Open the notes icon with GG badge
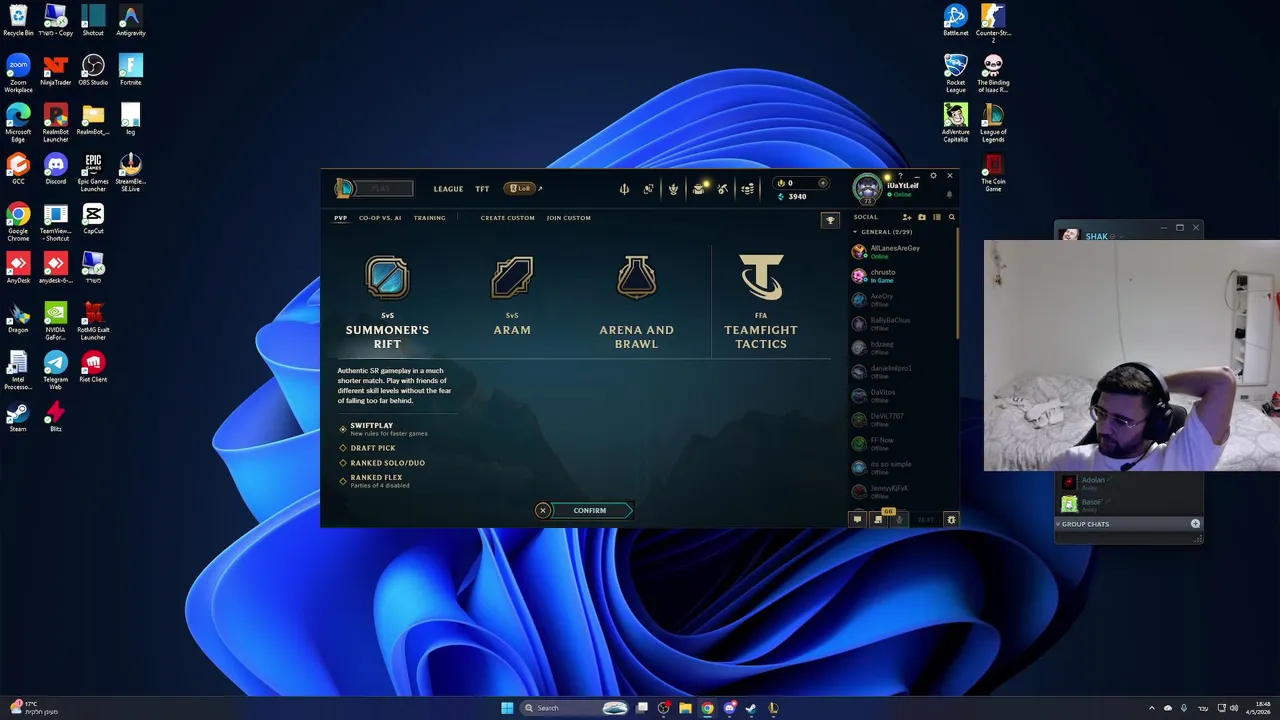The width and height of the screenshot is (1280, 720). (879, 519)
